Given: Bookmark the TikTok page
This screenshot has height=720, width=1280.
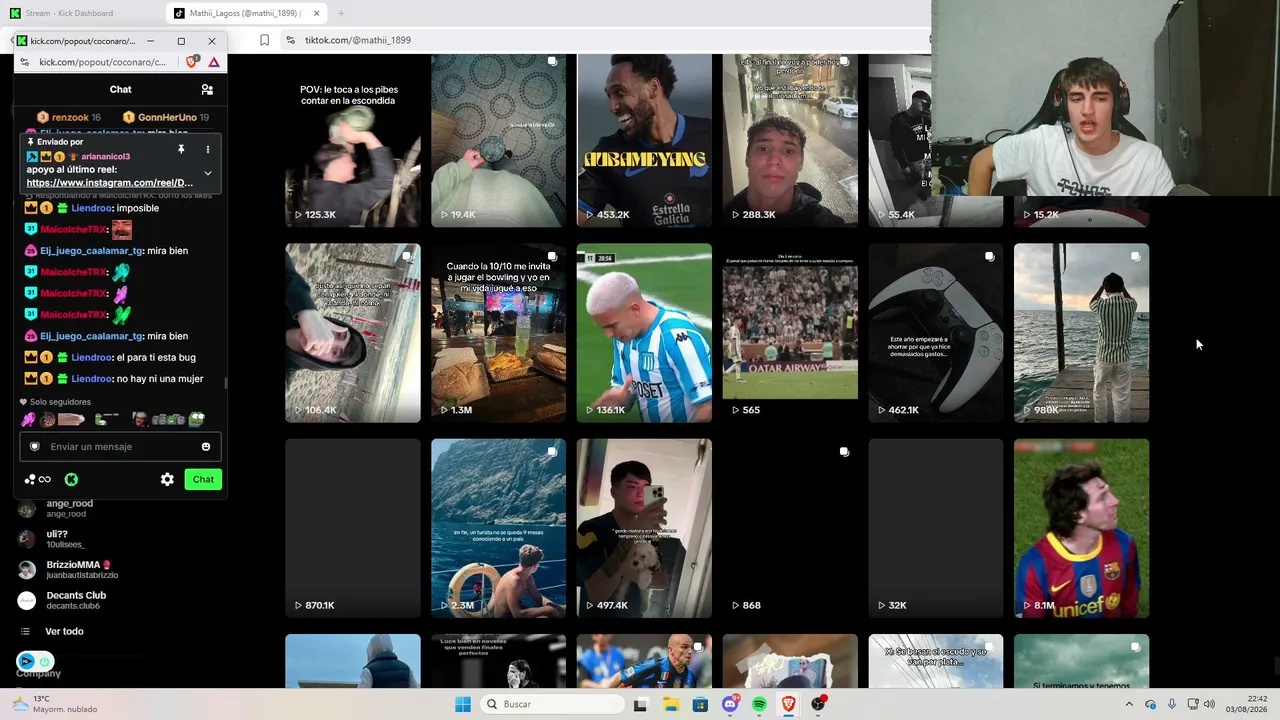Looking at the screenshot, I should tap(264, 40).
